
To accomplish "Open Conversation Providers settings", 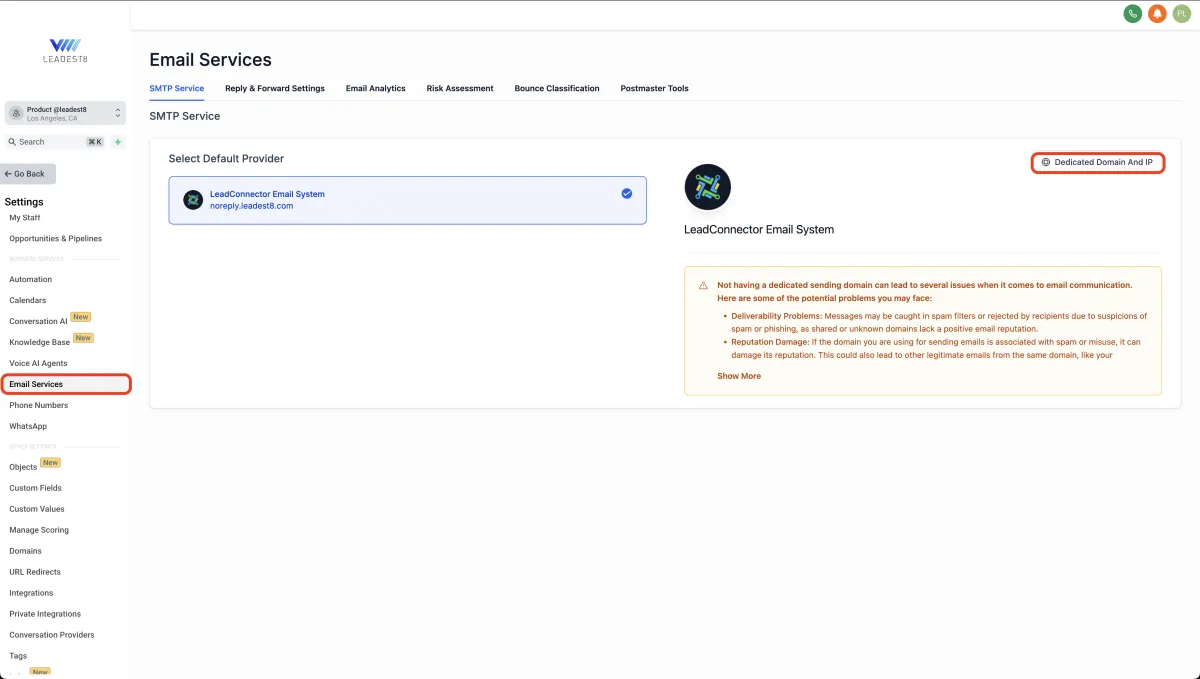I will (x=52, y=635).
